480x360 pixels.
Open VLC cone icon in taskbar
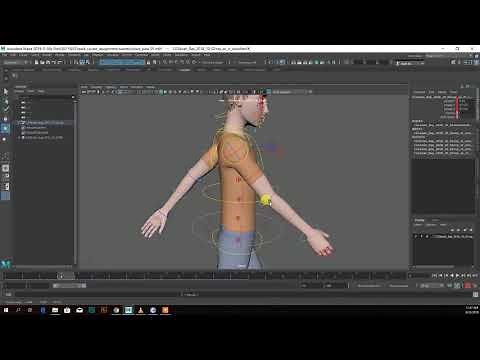pos(141,310)
